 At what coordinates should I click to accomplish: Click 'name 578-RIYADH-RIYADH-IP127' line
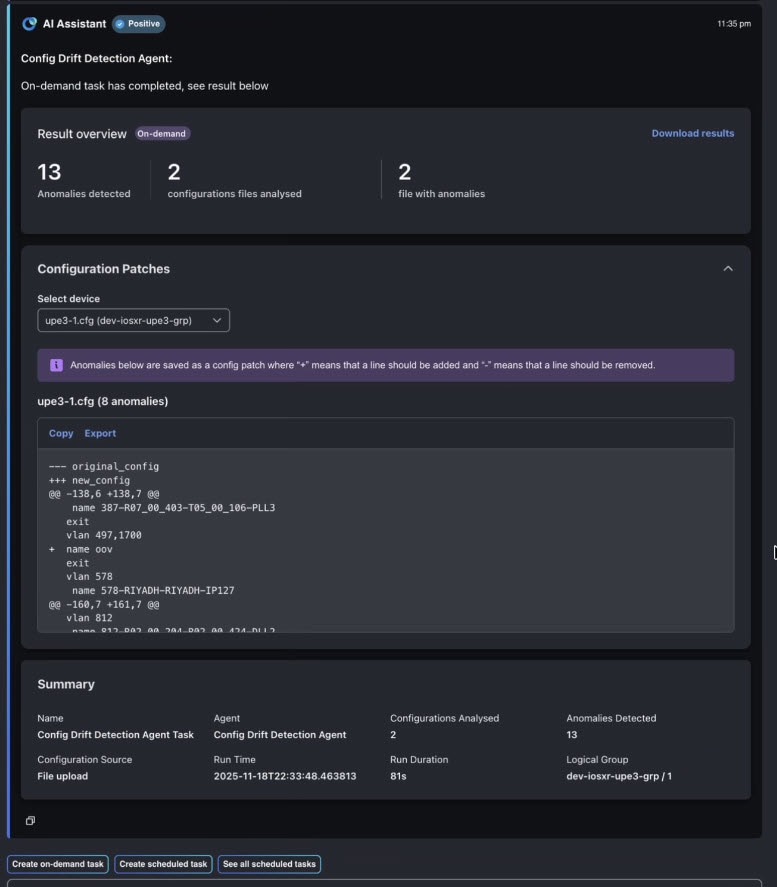[x=153, y=591]
